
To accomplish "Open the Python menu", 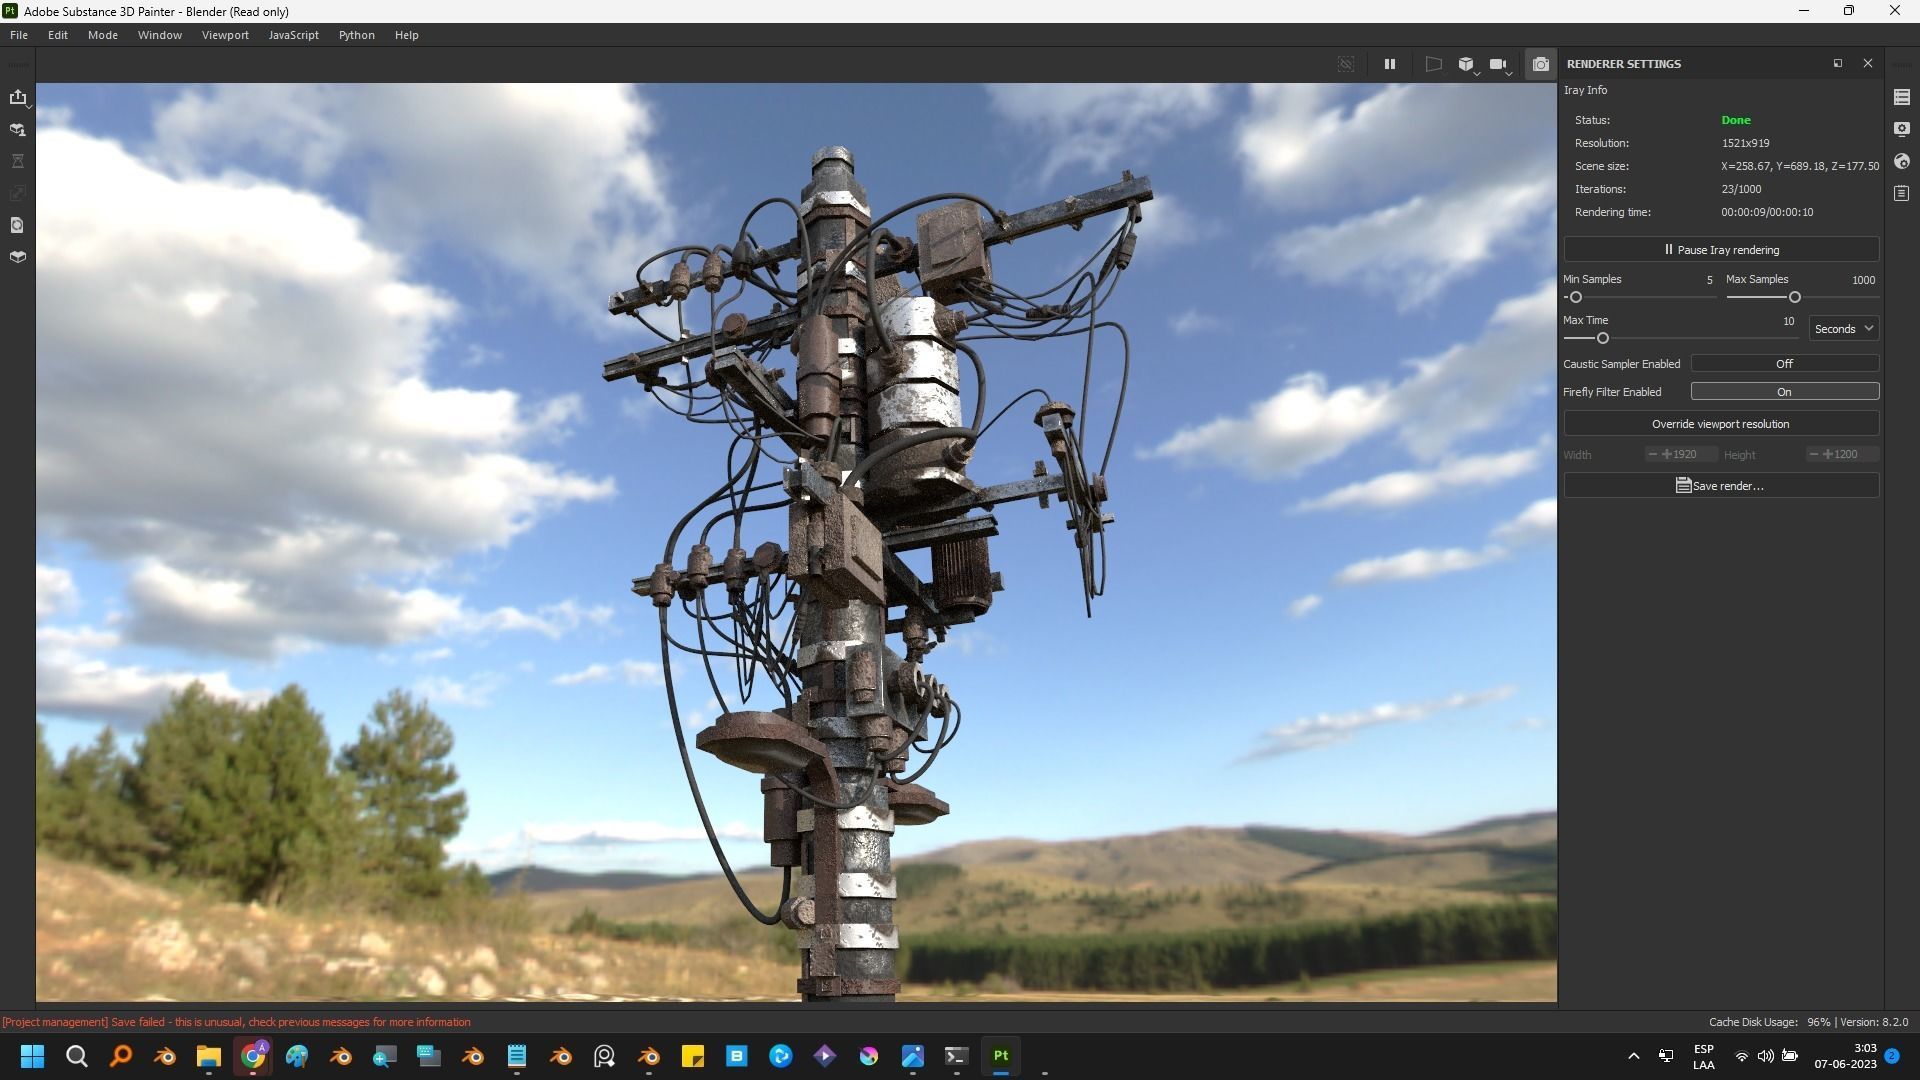I will click(356, 35).
